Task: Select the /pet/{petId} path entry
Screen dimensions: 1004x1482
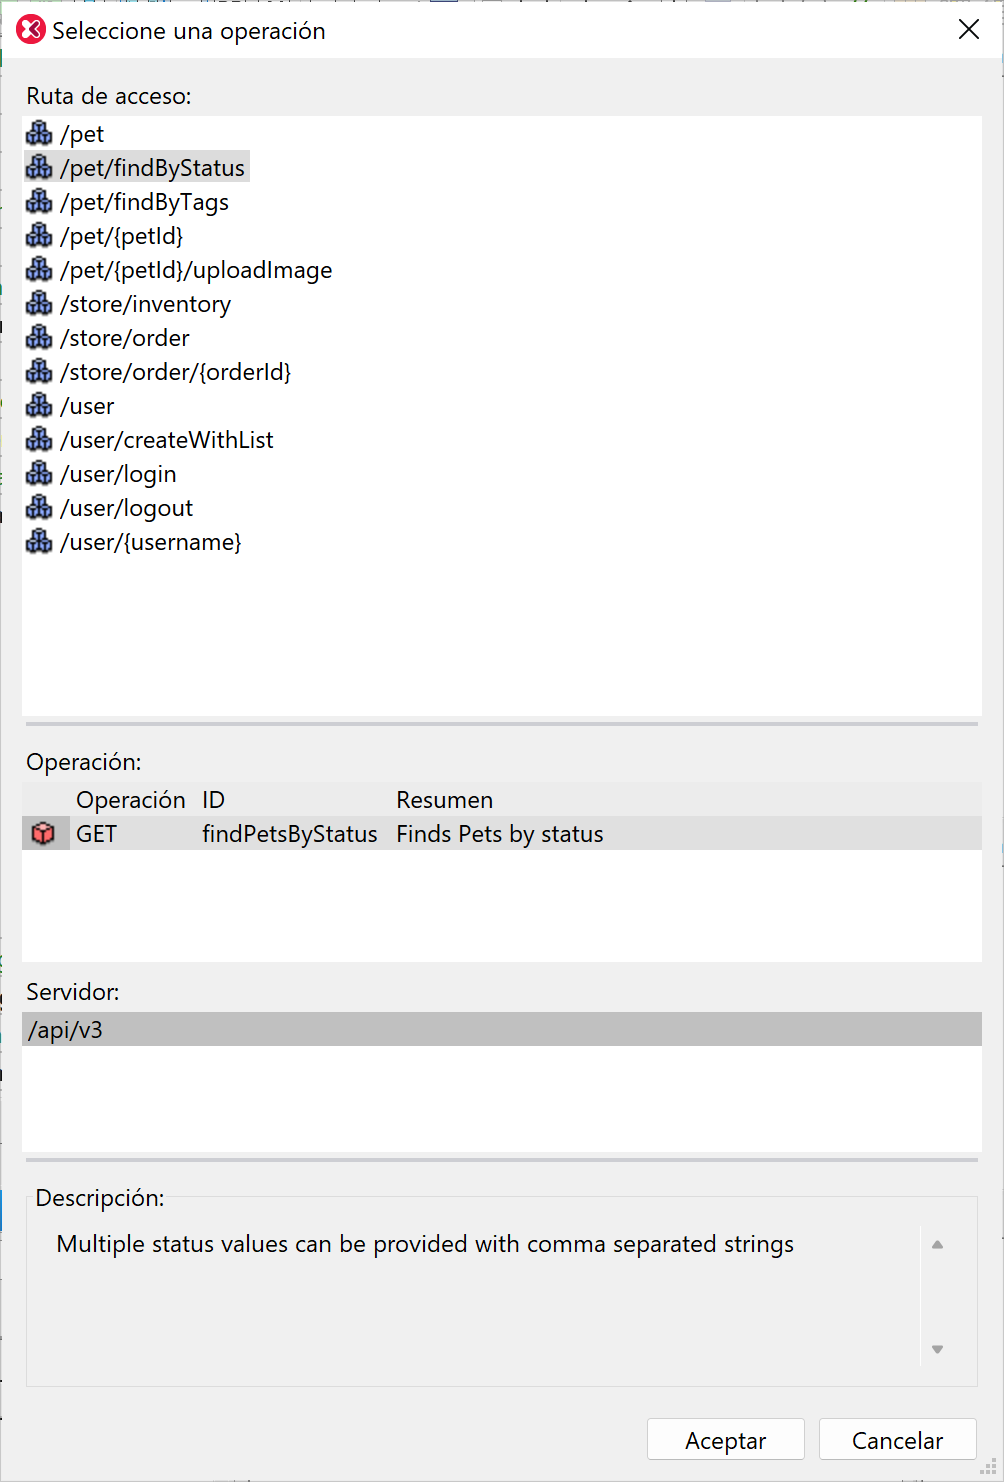Action: coord(121,236)
